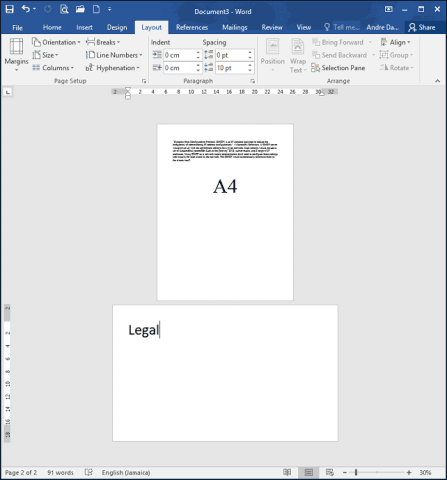Screen dimensions: 447x480
Task: Click the zoom out minus button
Action: click(x=345, y=473)
